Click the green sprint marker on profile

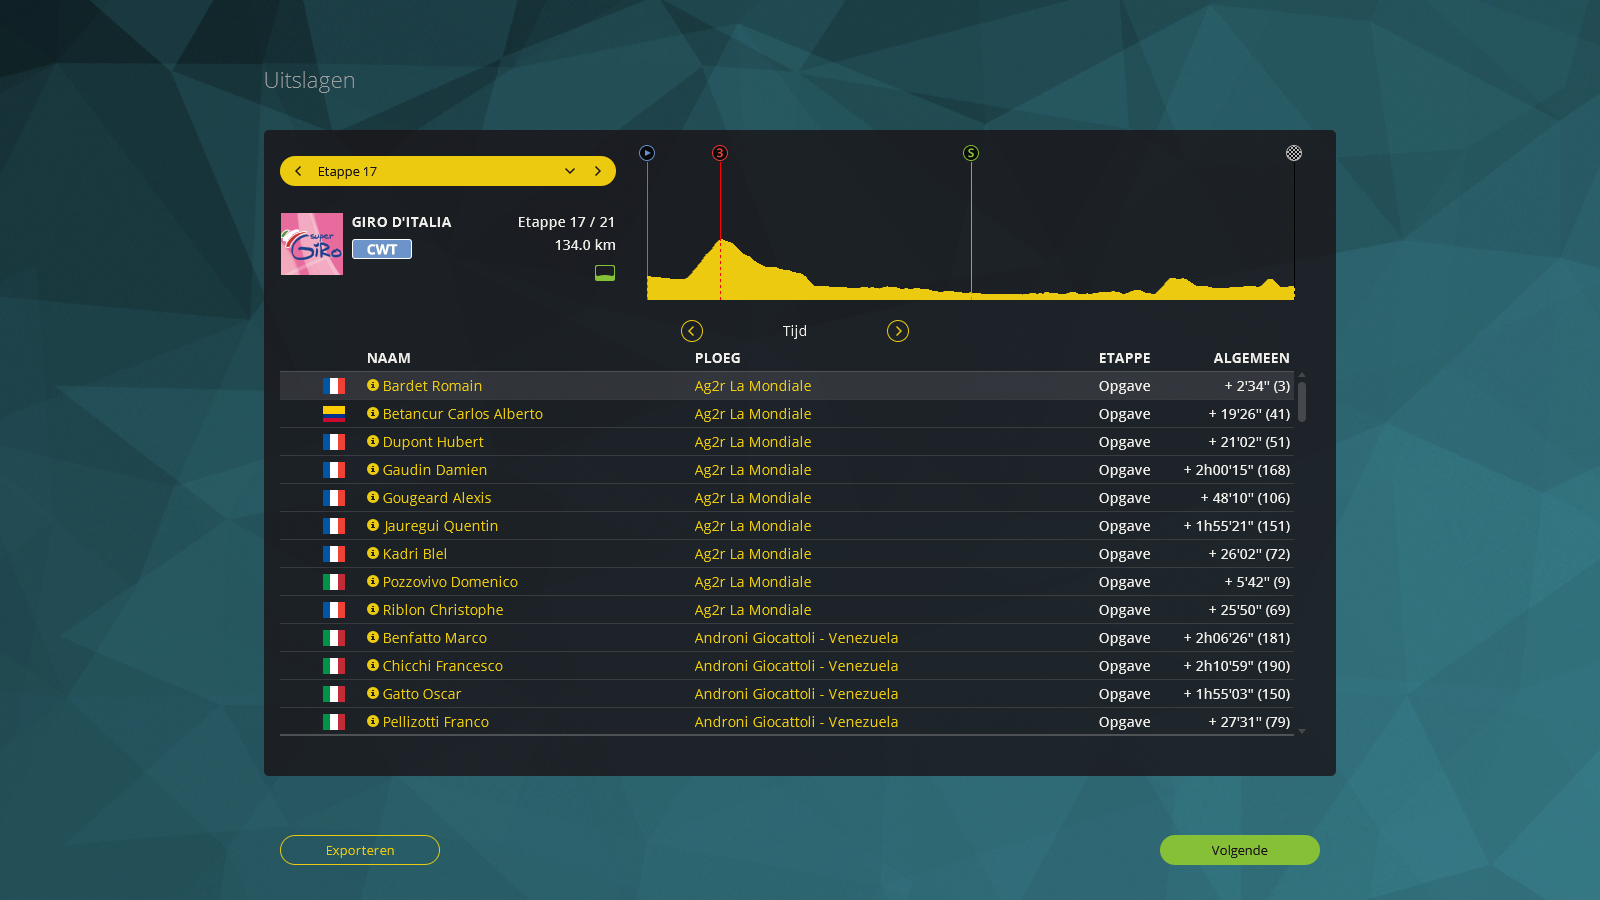[971, 153]
